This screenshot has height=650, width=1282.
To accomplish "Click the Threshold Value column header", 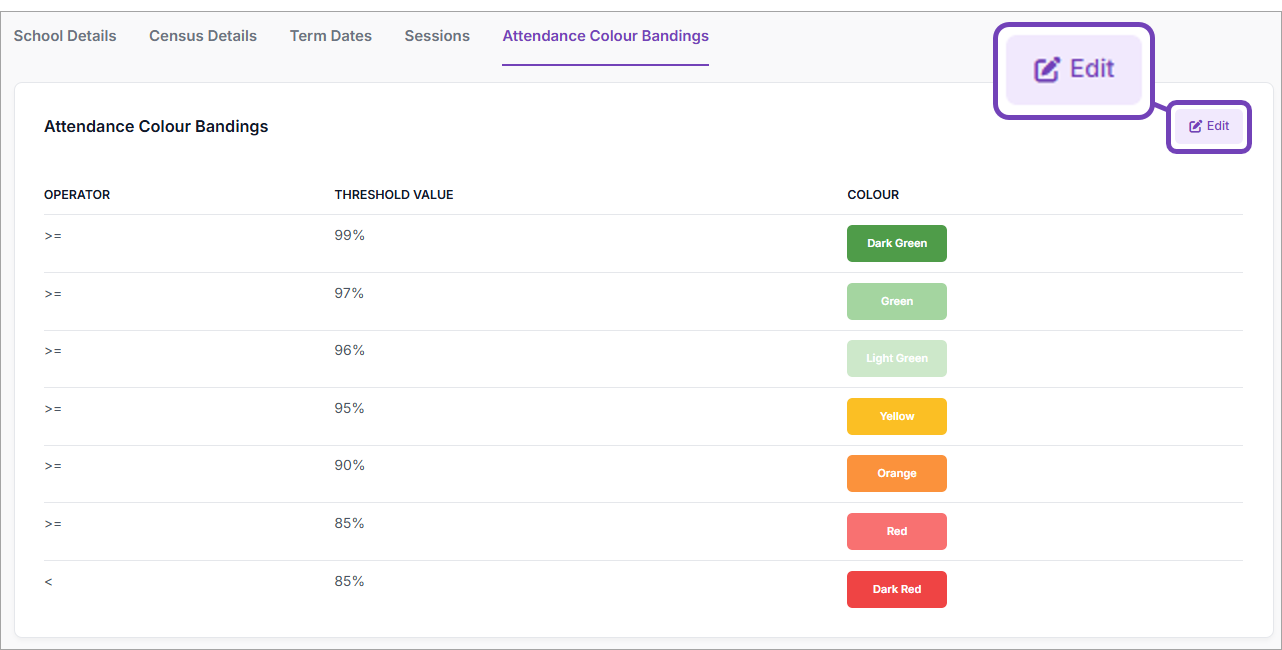I will (x=394, y=195).
